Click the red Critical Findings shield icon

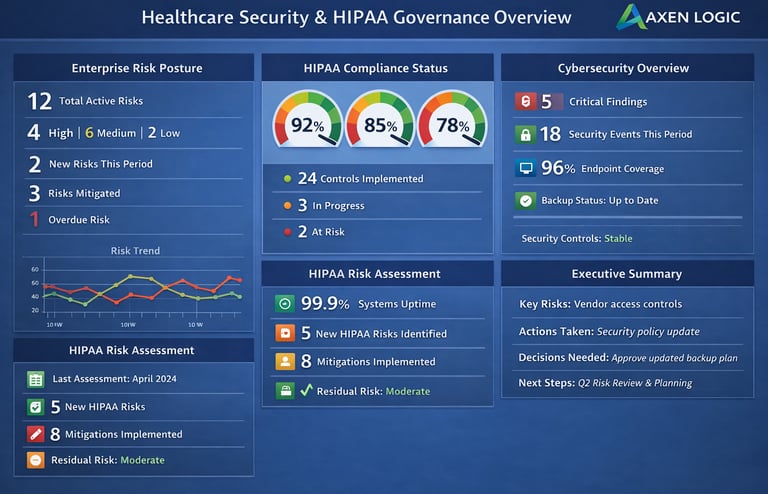coord(525,101)
